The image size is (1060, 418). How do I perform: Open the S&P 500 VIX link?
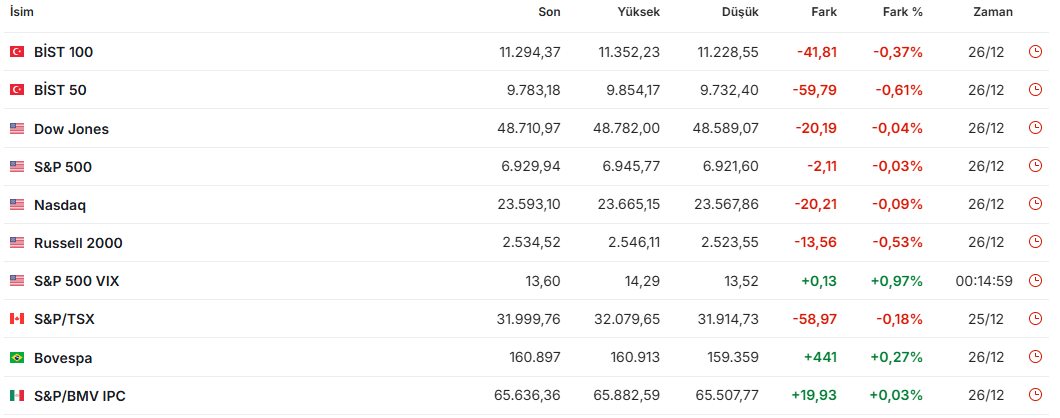[x=76, y=281]
